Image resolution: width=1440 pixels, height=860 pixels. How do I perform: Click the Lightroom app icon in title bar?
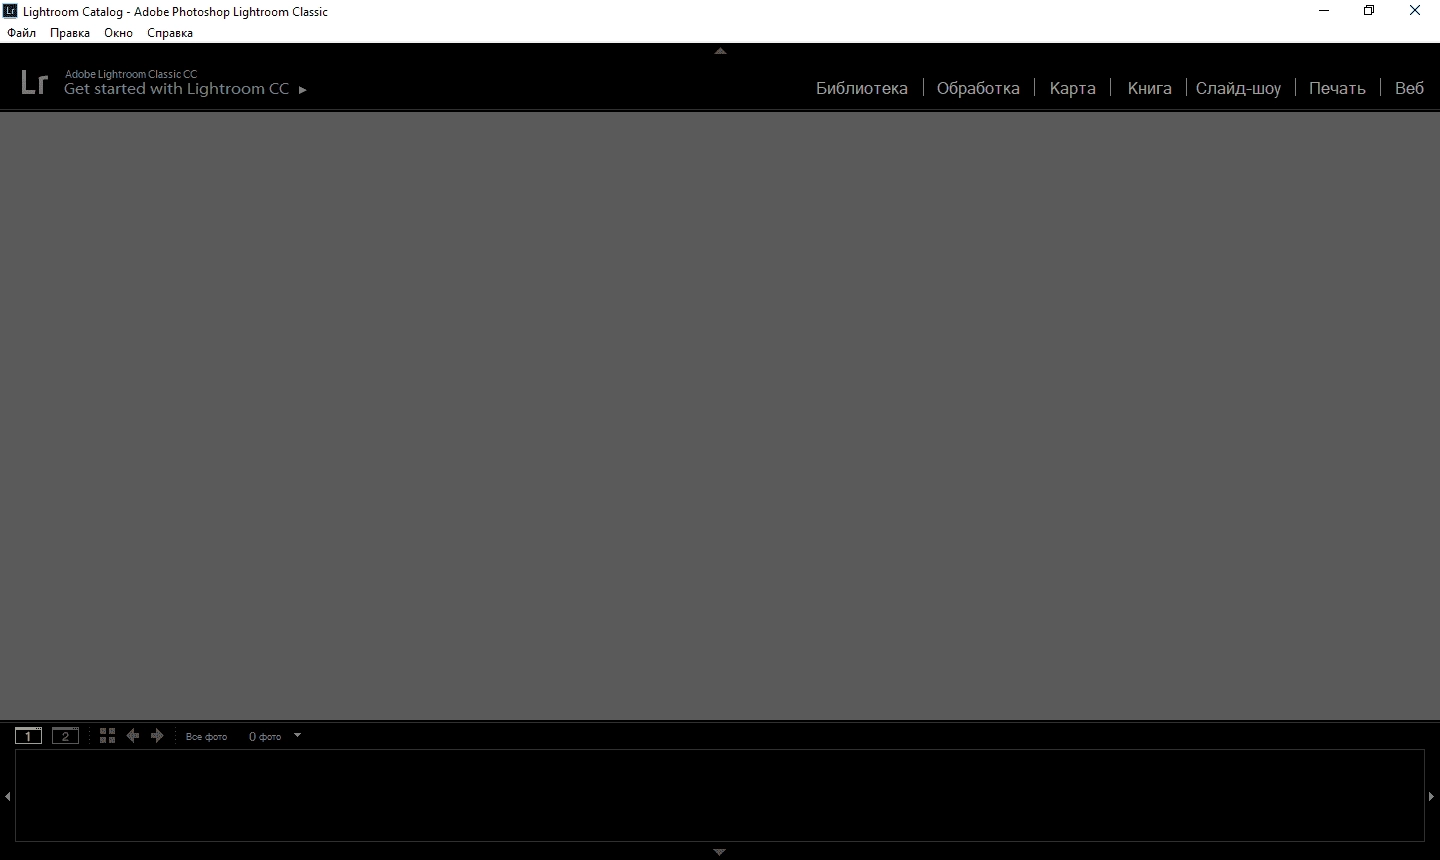pos(10,11)
